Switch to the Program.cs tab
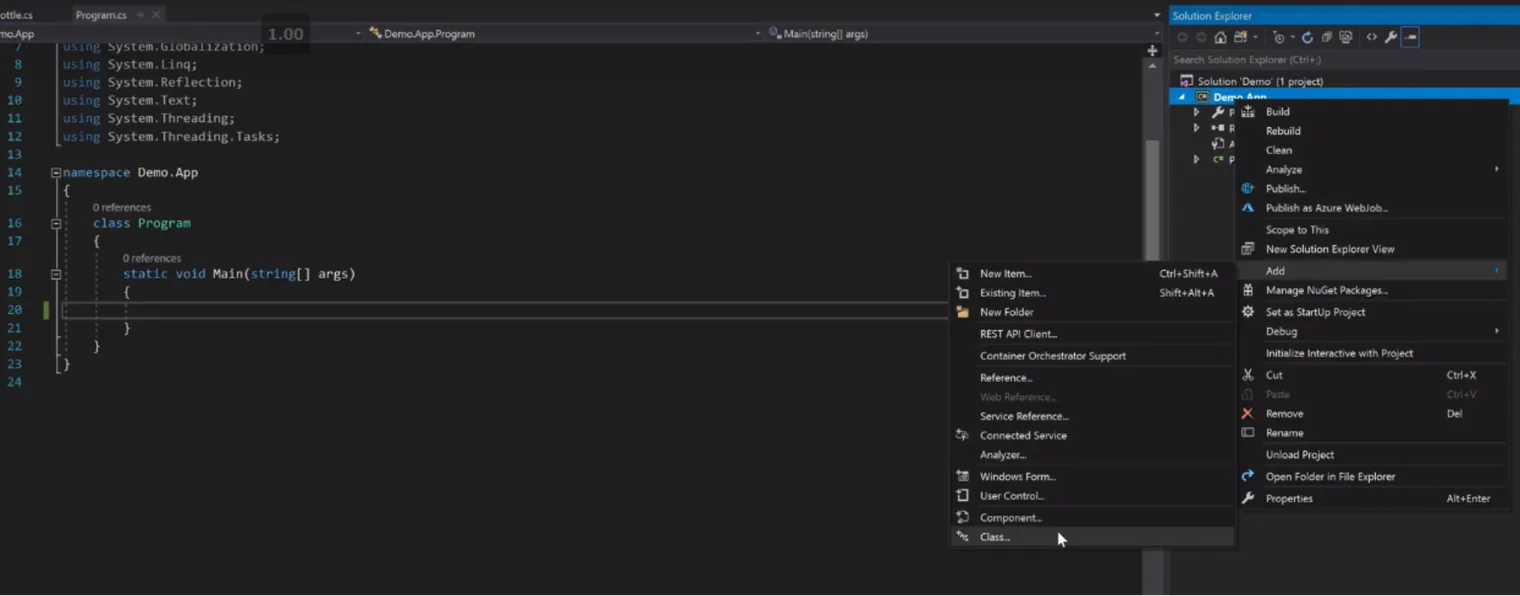Image resolution: width=1520 pixels, height=596 pixels. click(x=101, y=15)
